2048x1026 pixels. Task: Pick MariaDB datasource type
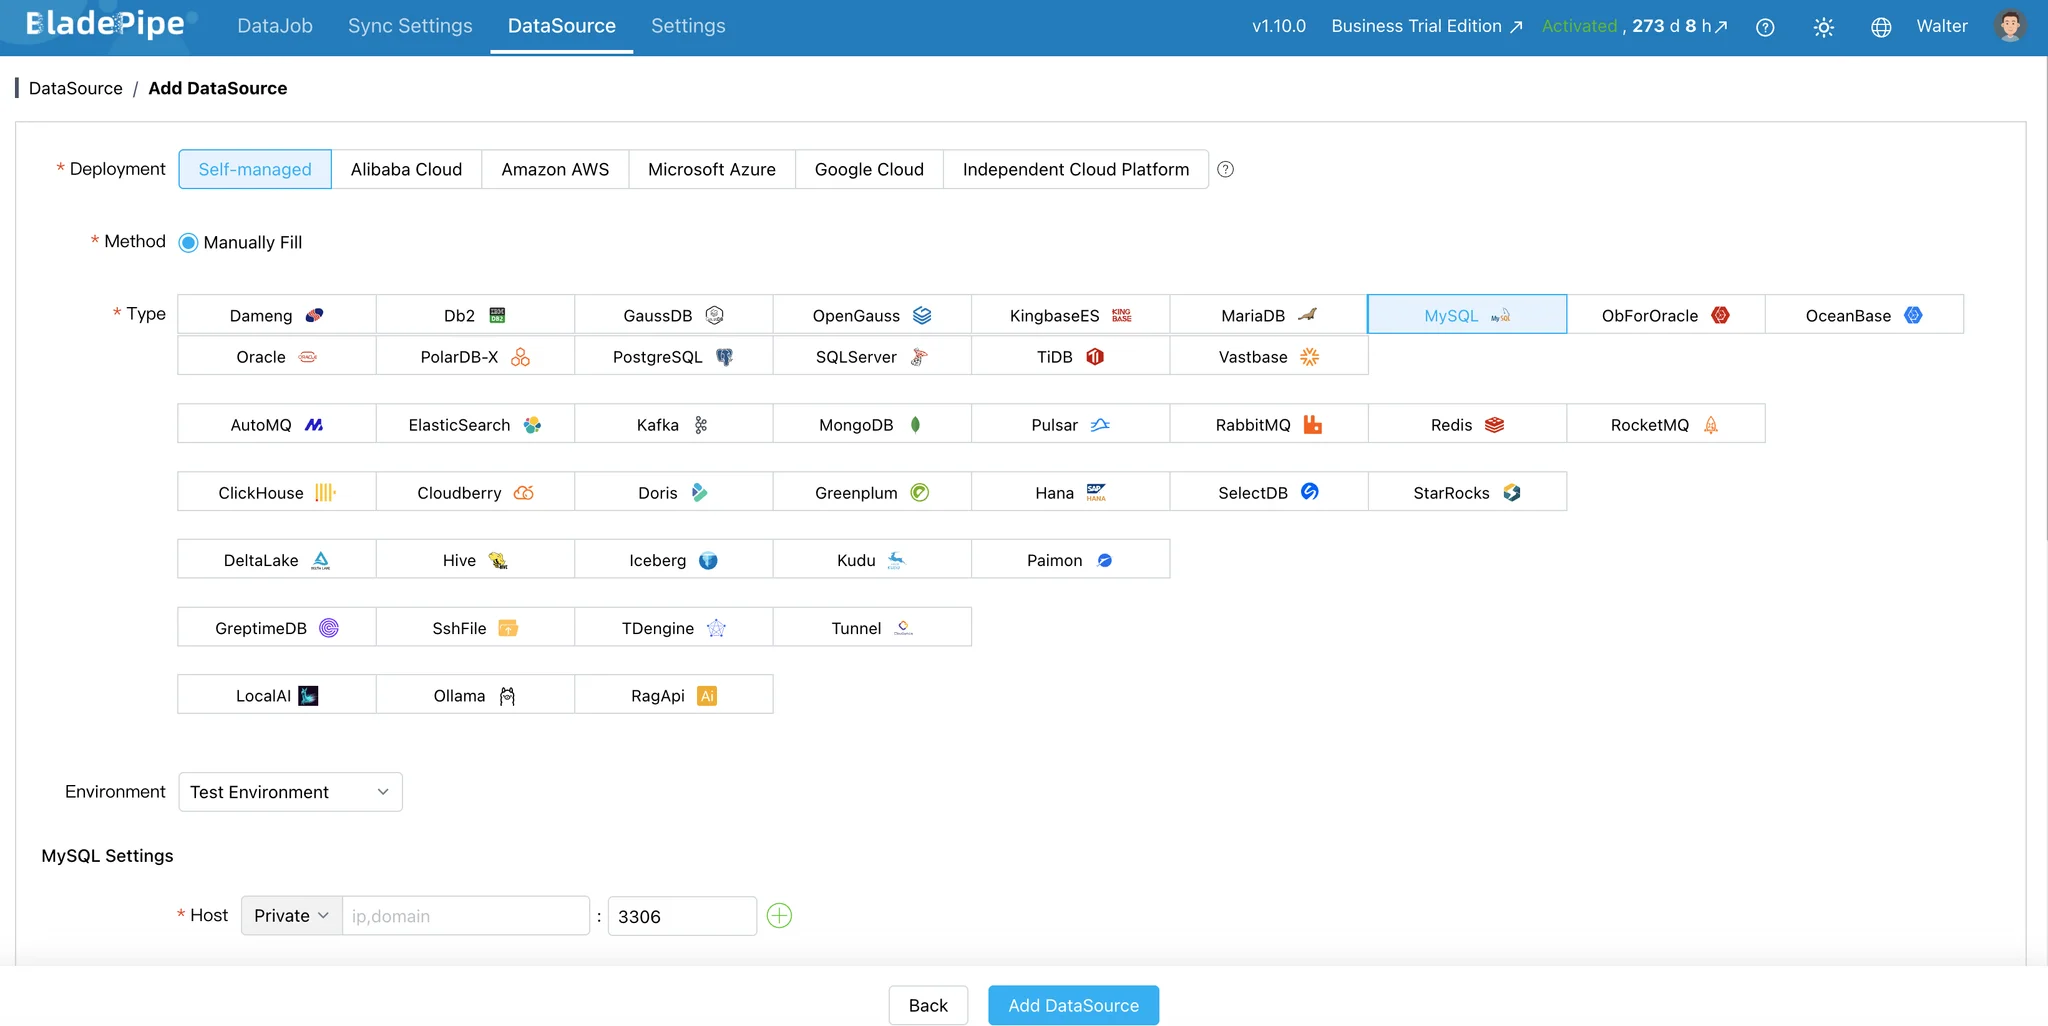coord(1268,315)
